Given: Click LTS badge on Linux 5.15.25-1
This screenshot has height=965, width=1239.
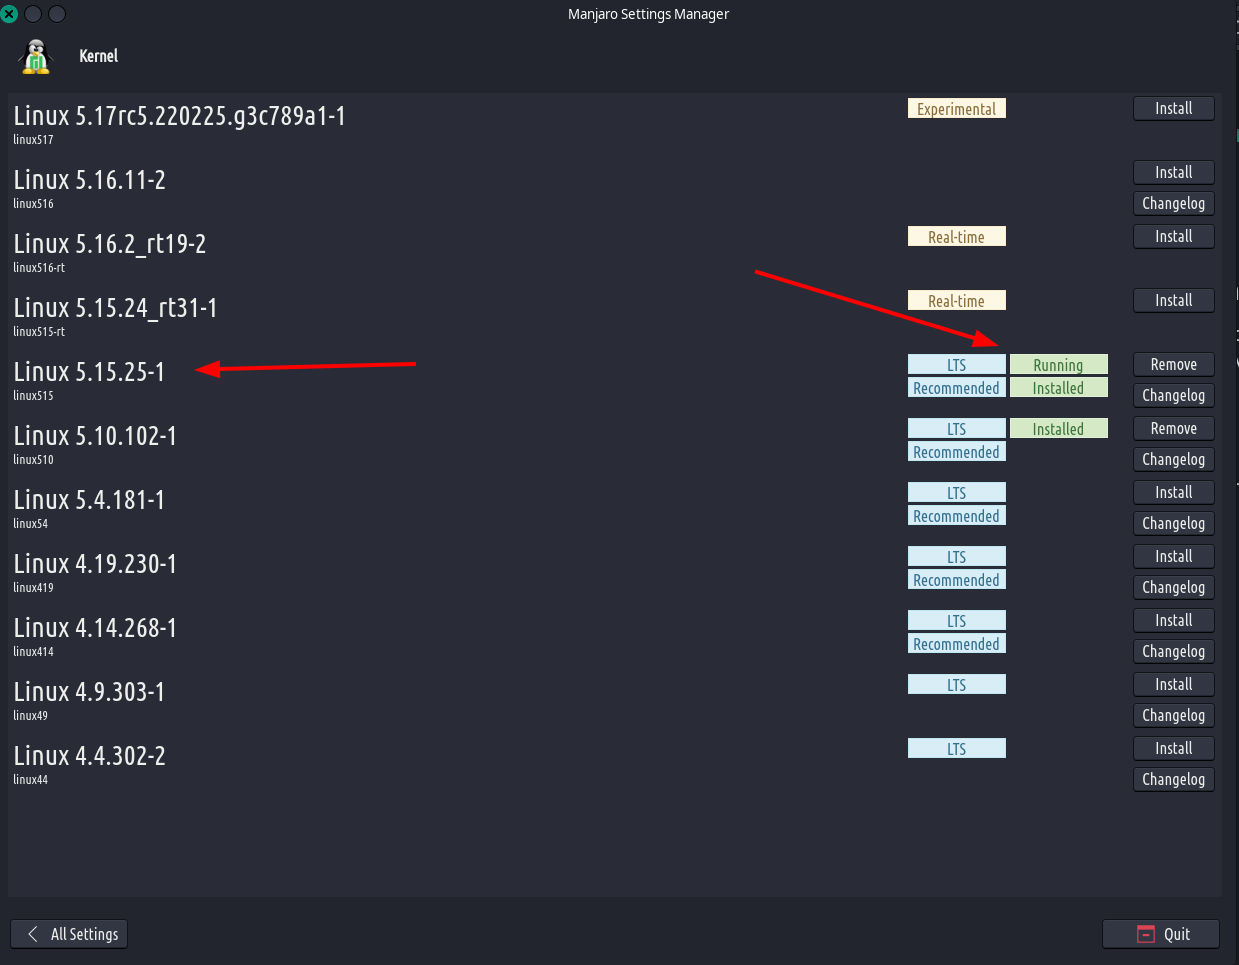Looking at the screenshot, I should 957,365.
